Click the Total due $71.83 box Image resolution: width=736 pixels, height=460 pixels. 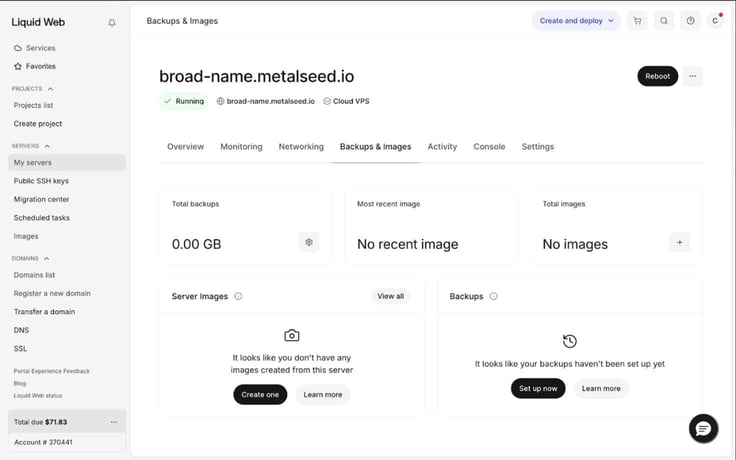pos(67,422)
